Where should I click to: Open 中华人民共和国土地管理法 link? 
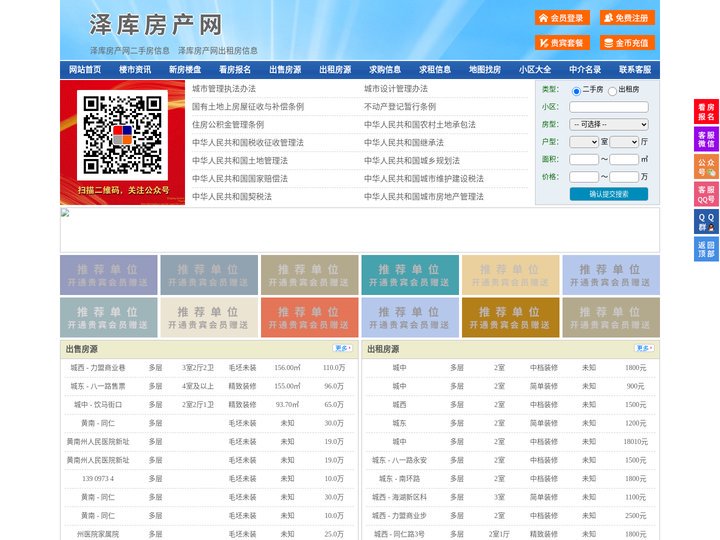pos(240,160)
